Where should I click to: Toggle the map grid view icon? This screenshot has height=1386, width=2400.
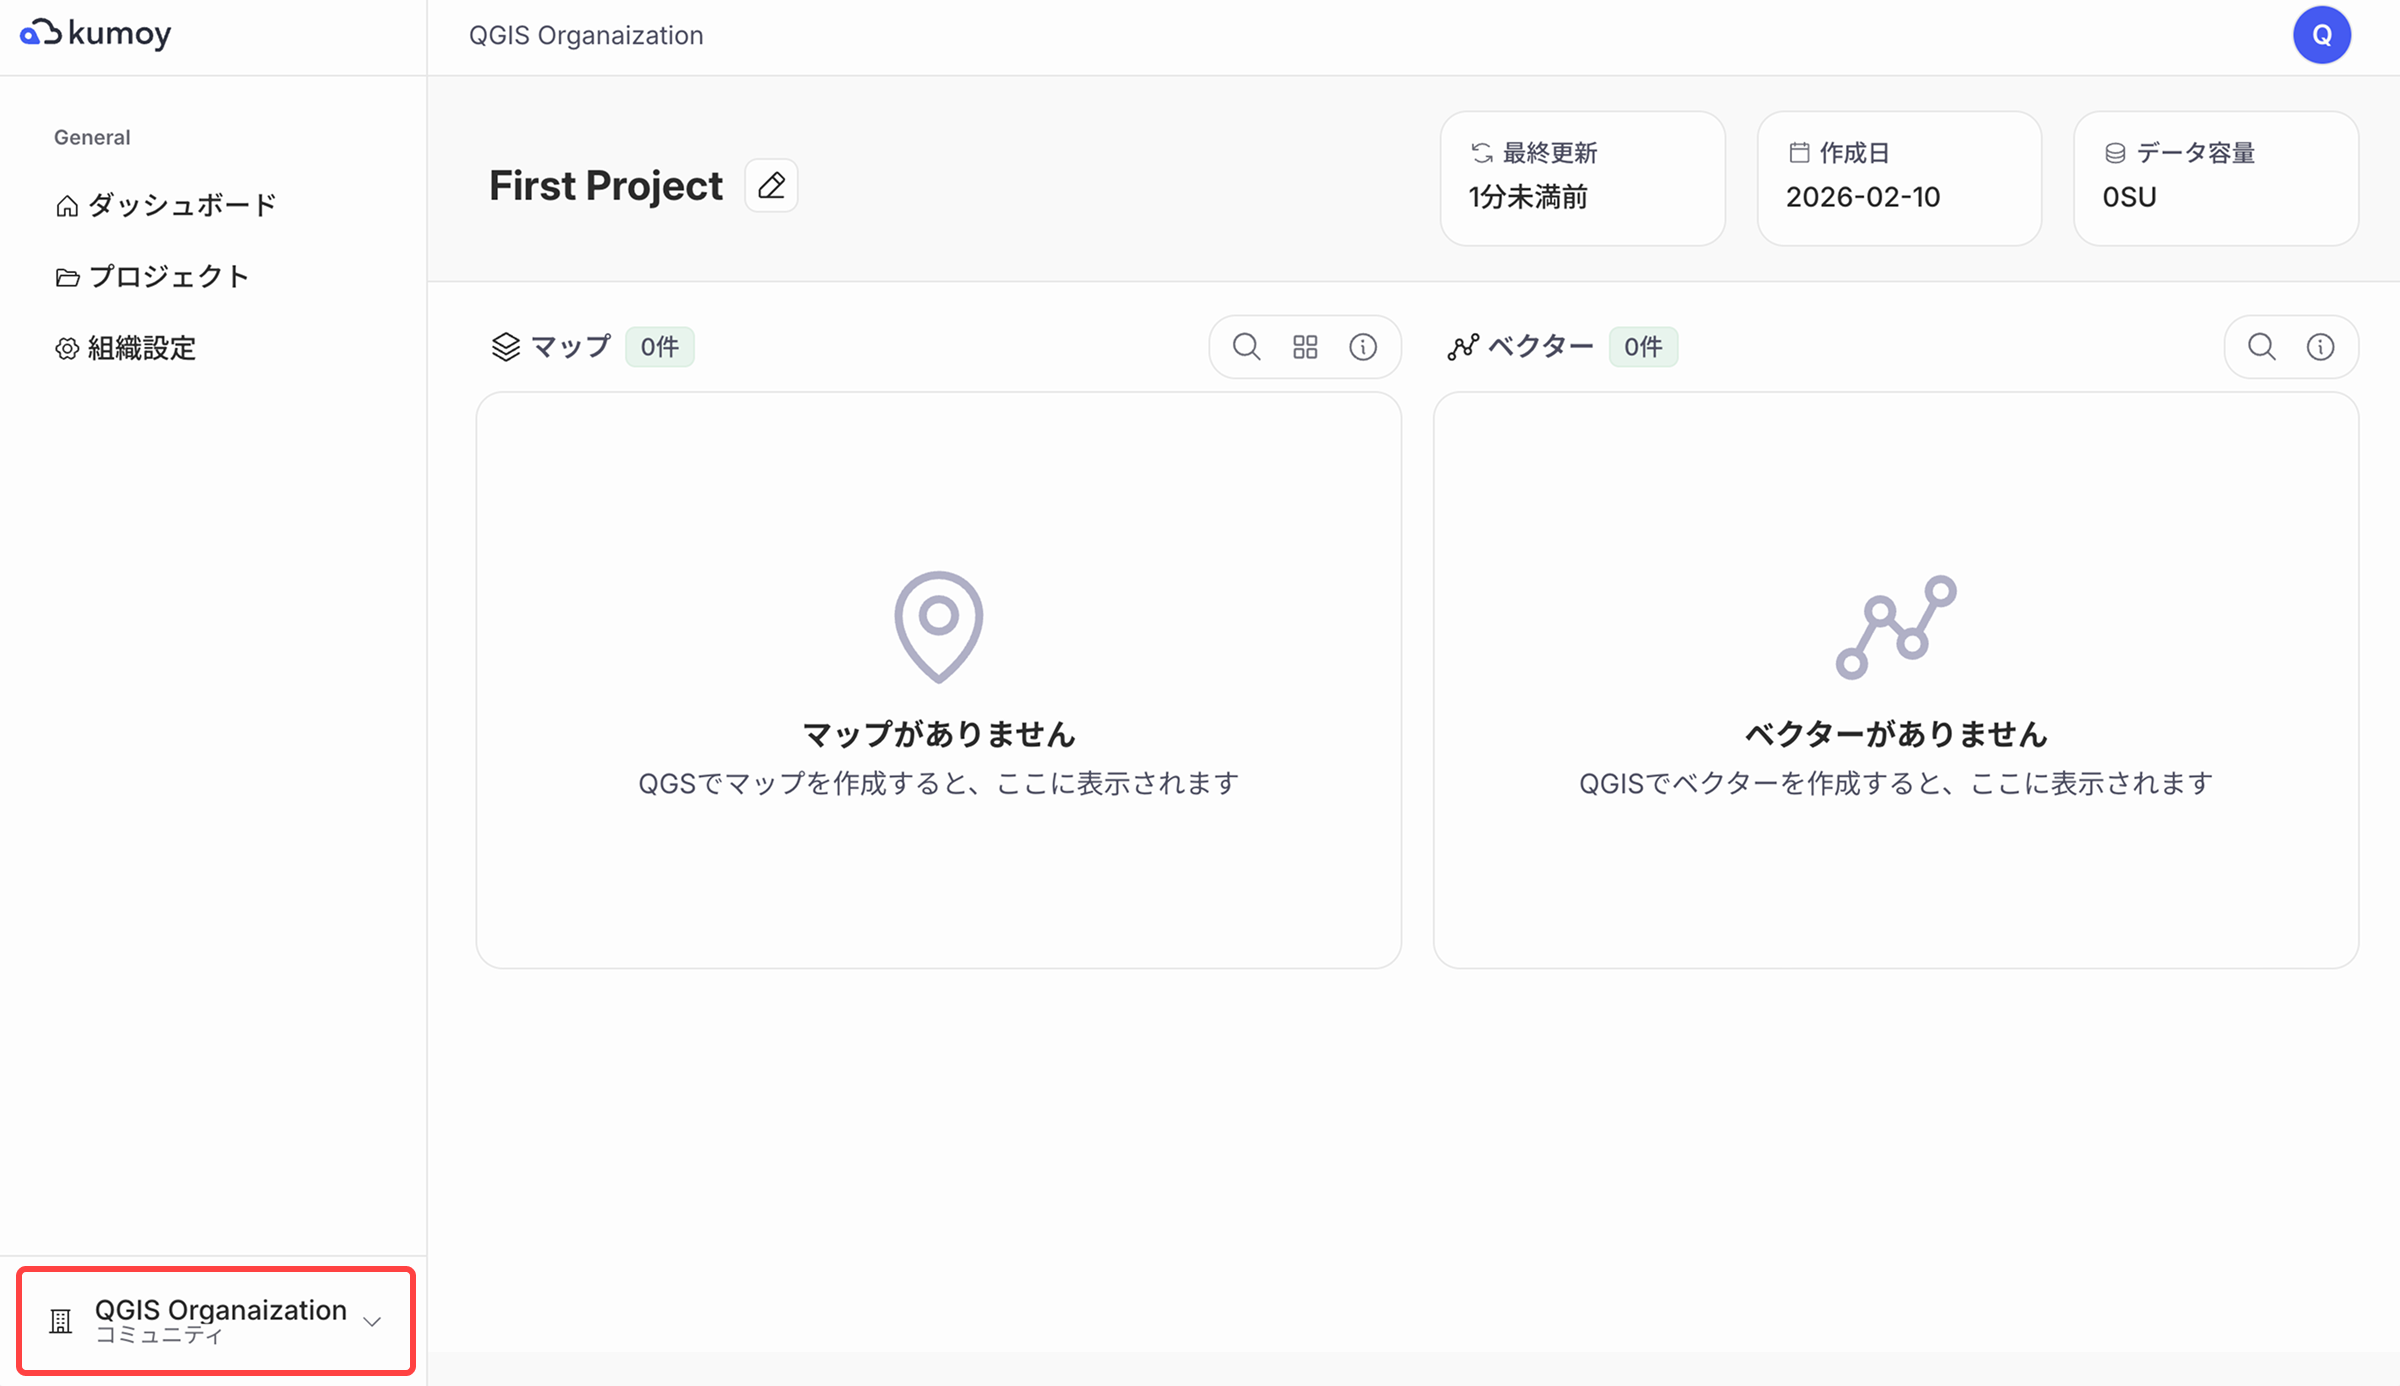[1305, 347]
